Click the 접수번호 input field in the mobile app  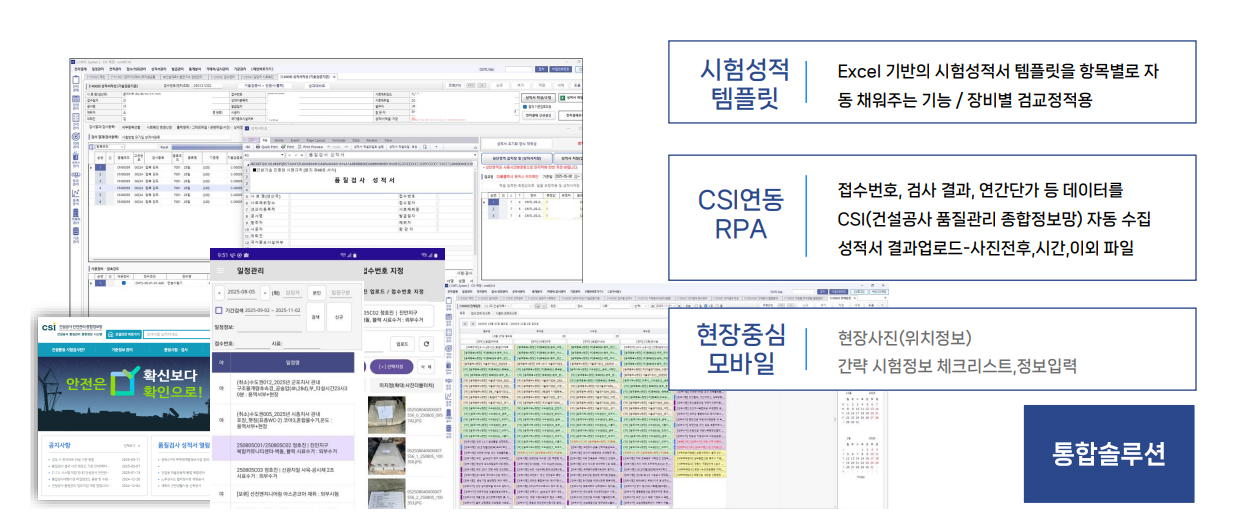point(252,345)
